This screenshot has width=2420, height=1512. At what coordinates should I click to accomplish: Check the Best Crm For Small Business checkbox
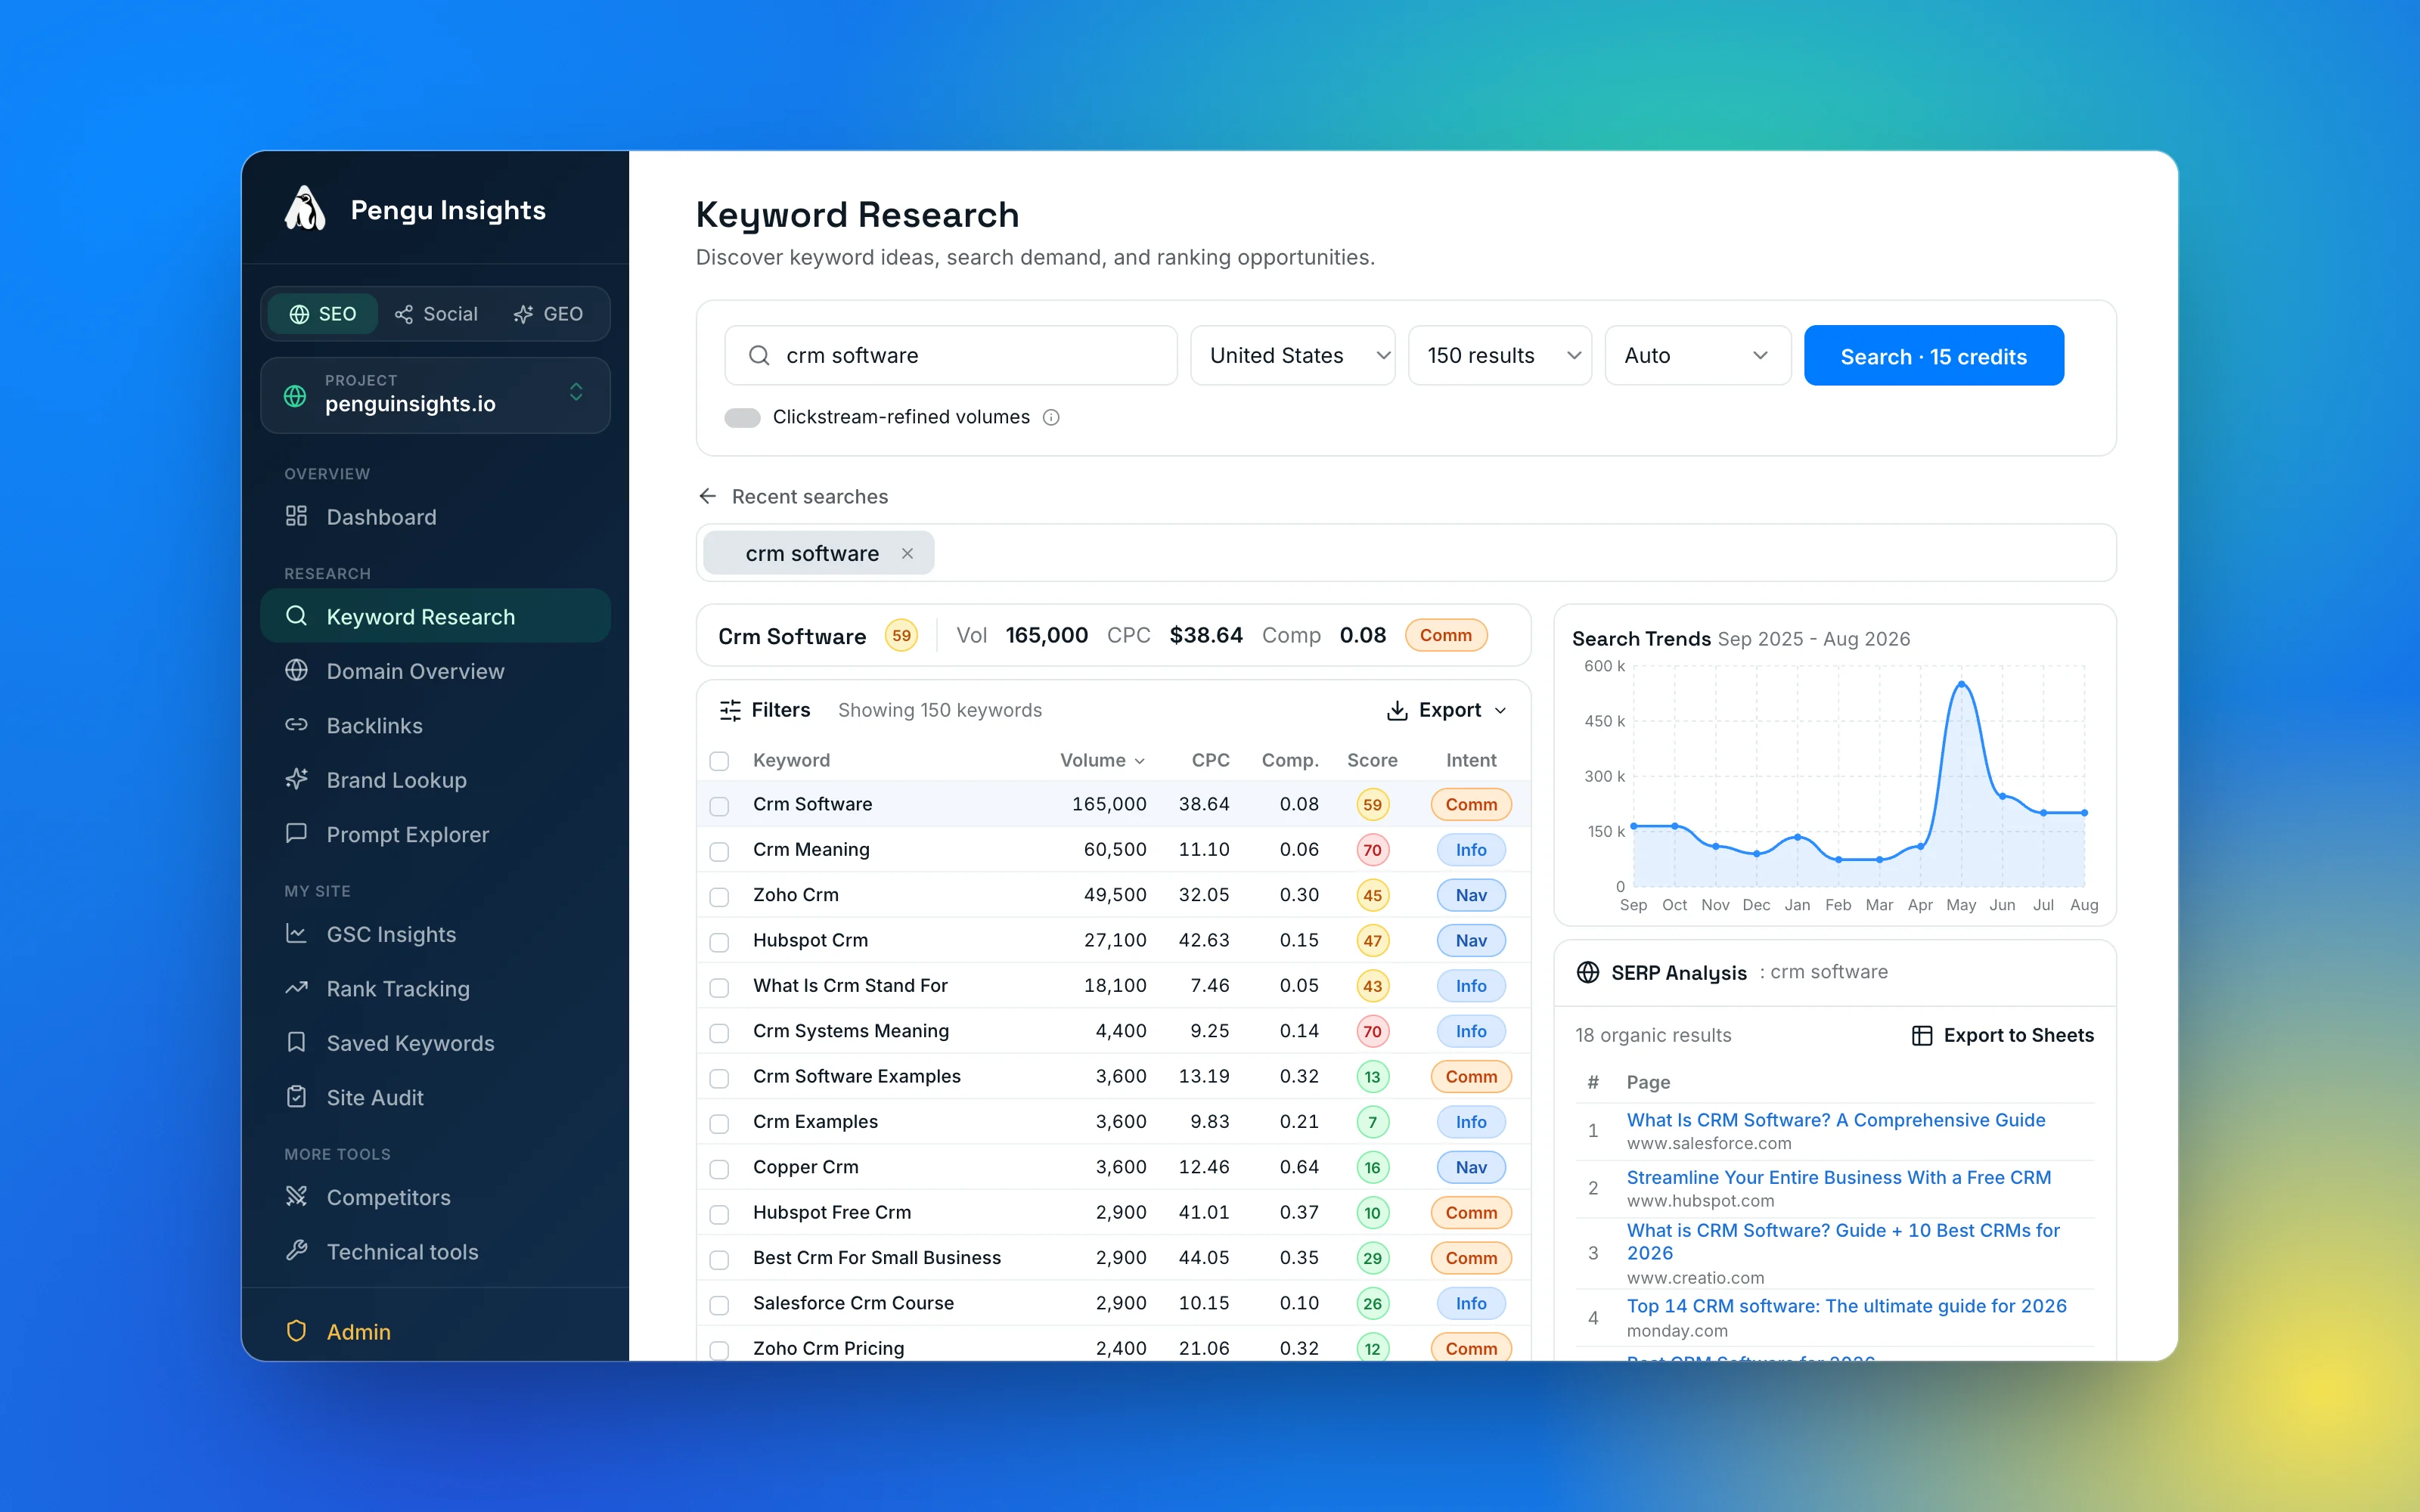coord(719,1260)
